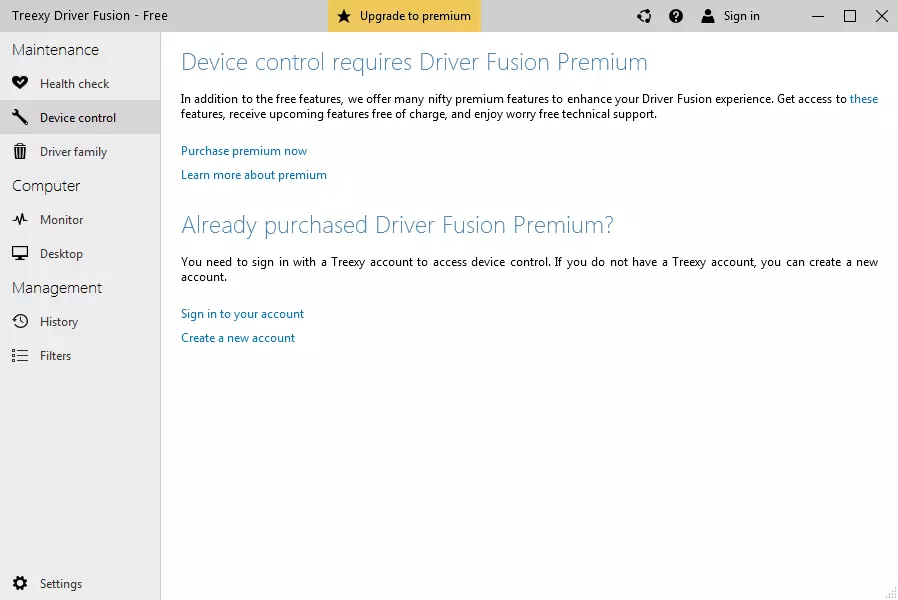Screen dimensions: 898x600
Task: Open the Learn more about premium link
Action: click(x=254, y=175)
